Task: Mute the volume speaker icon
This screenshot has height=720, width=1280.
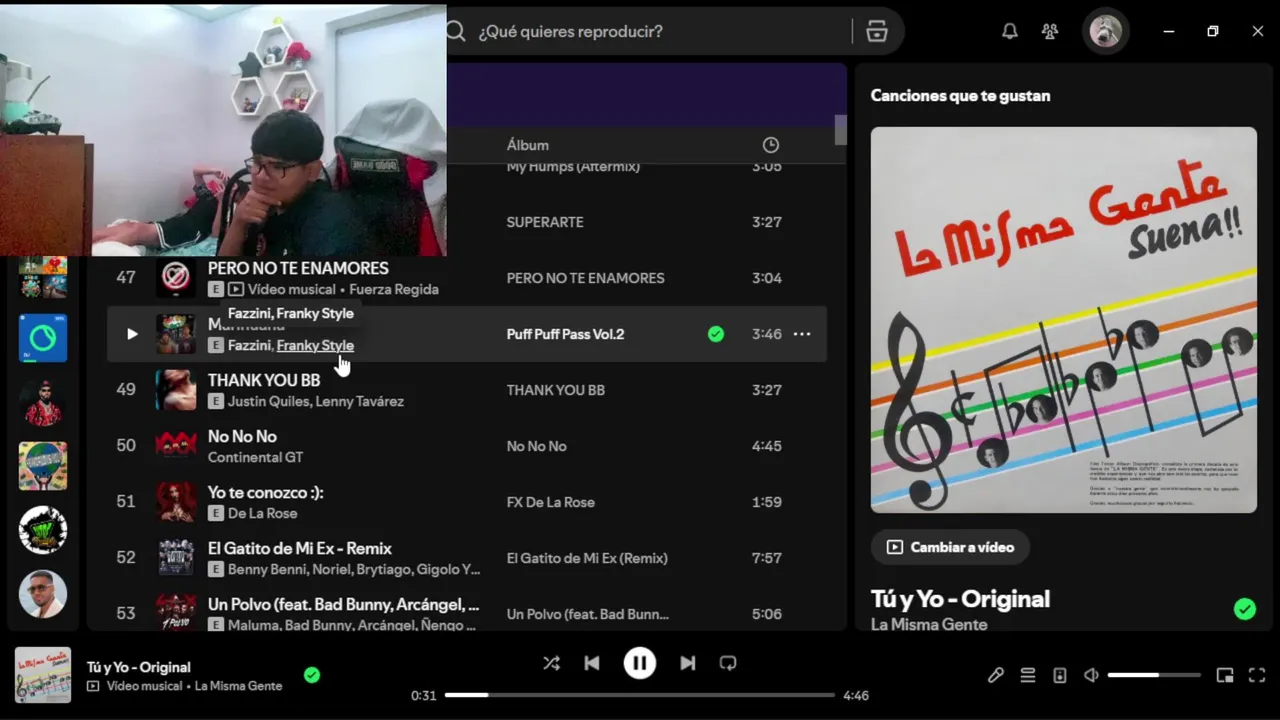Action: pos(1091,675)
